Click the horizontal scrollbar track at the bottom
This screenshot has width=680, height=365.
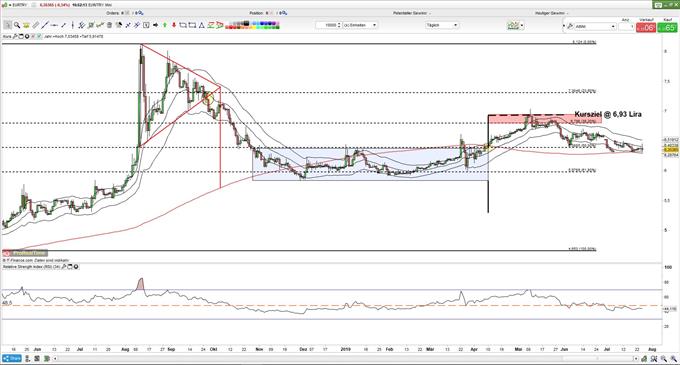point(347,358)
